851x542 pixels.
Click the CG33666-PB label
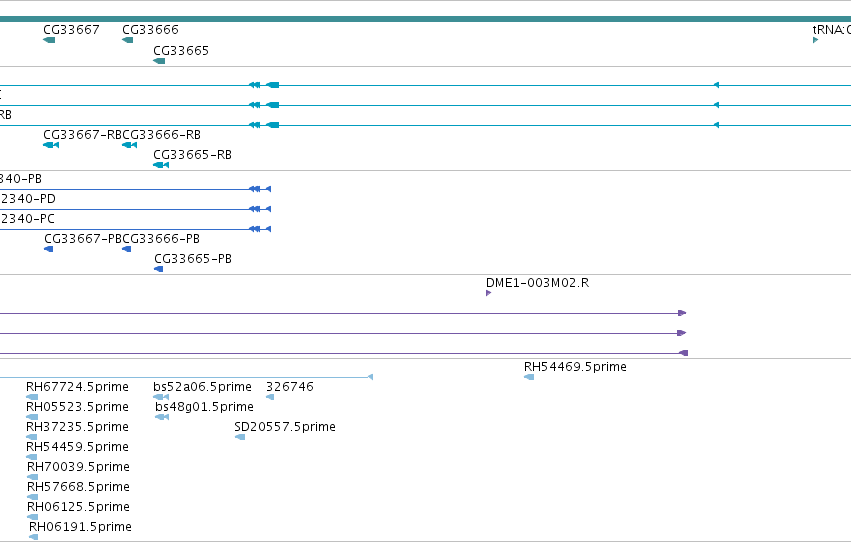161,239
